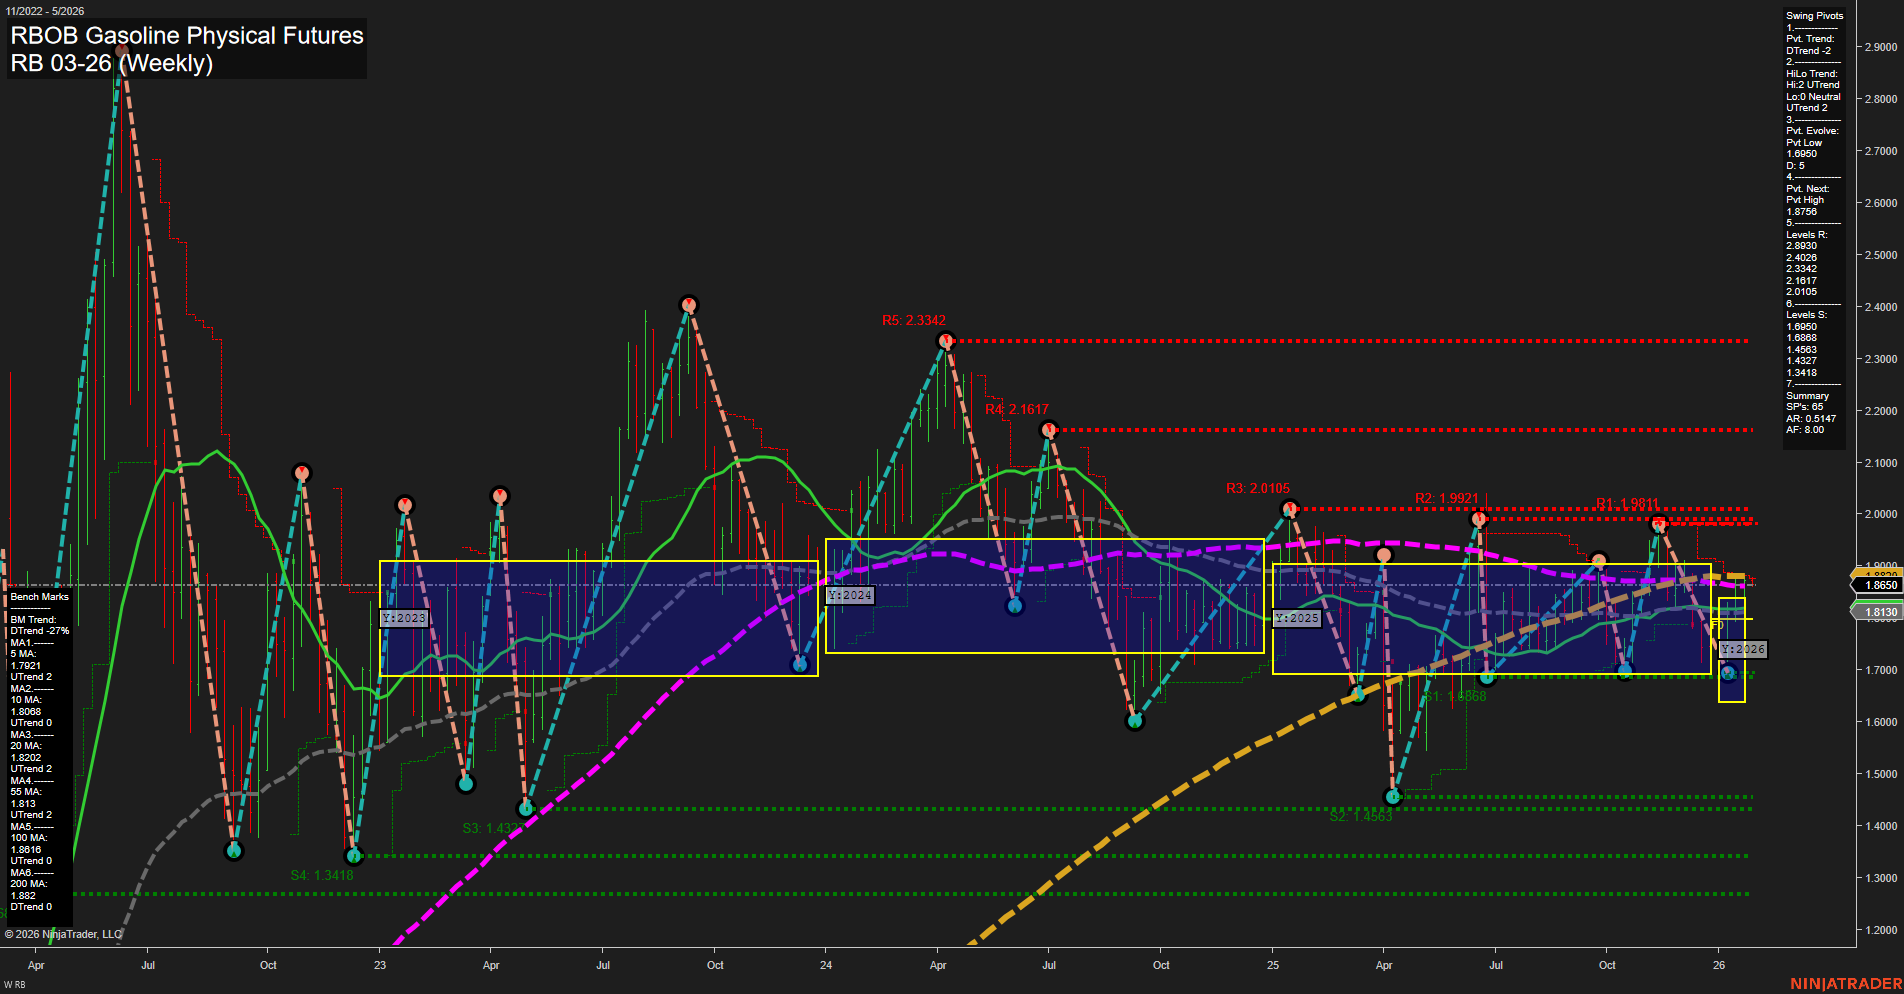Screen dimensions: 1904x994
Task: Click the teal pivot dot inside the Y:2026 box
Action: 1729,673
